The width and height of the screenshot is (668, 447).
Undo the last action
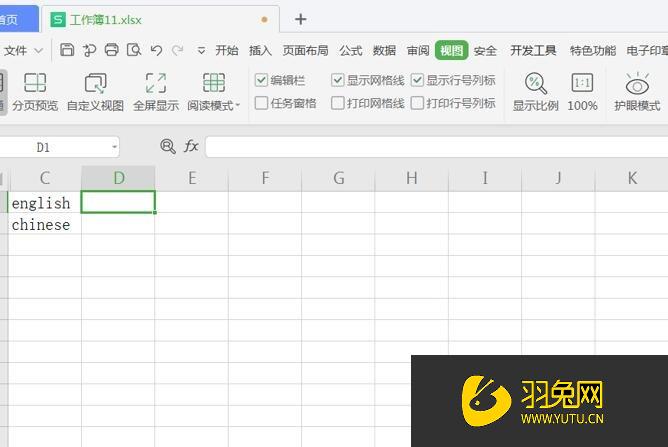click(156, 50)
